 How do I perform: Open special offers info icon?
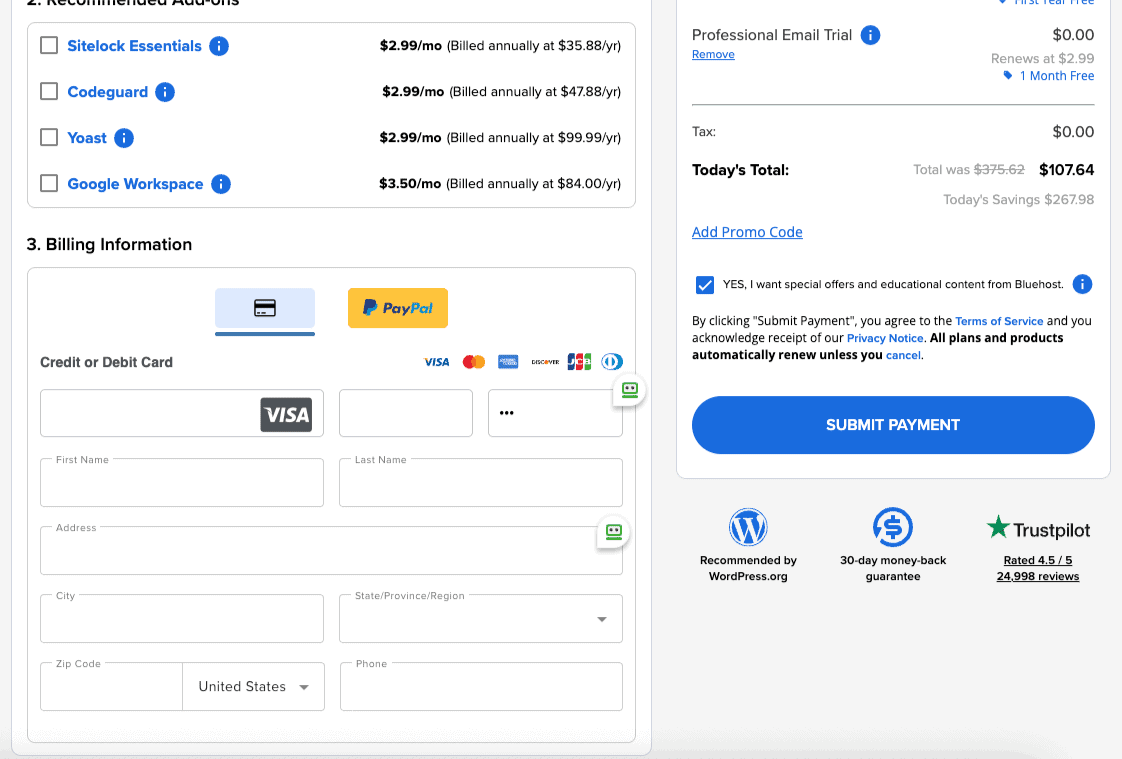pyautogui.click(x=1082, y=284)
